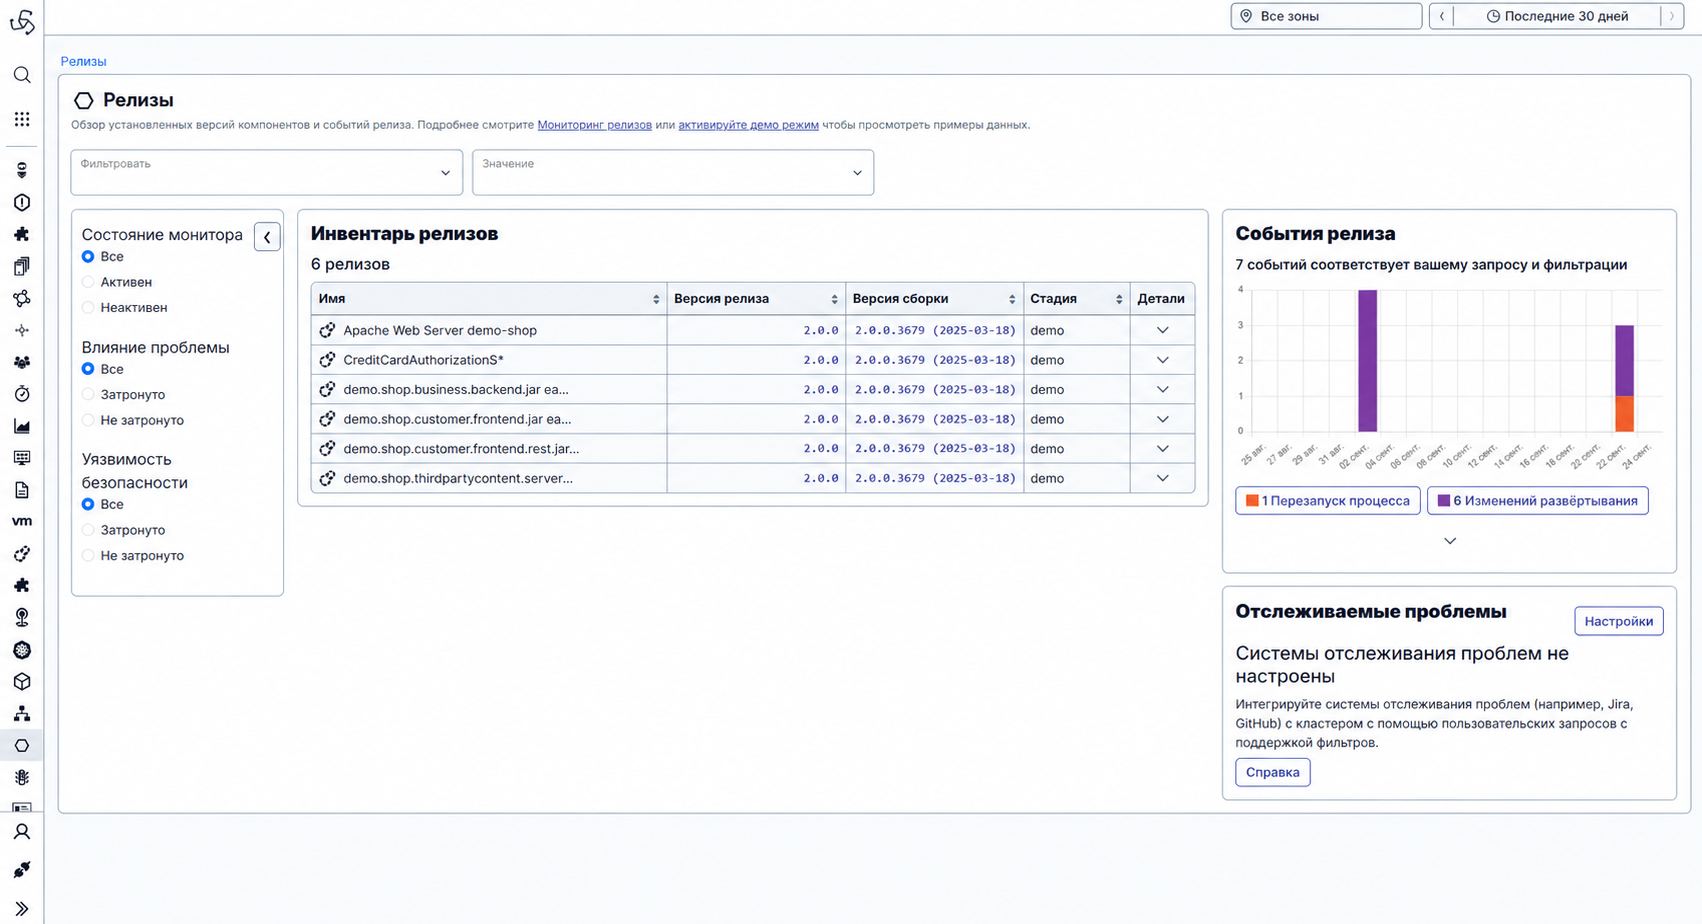Select the highlighted Releases hexagon sidebar icon
Image resolution: width=1702 pixels, height=924 pixels.
coord(22,746)
